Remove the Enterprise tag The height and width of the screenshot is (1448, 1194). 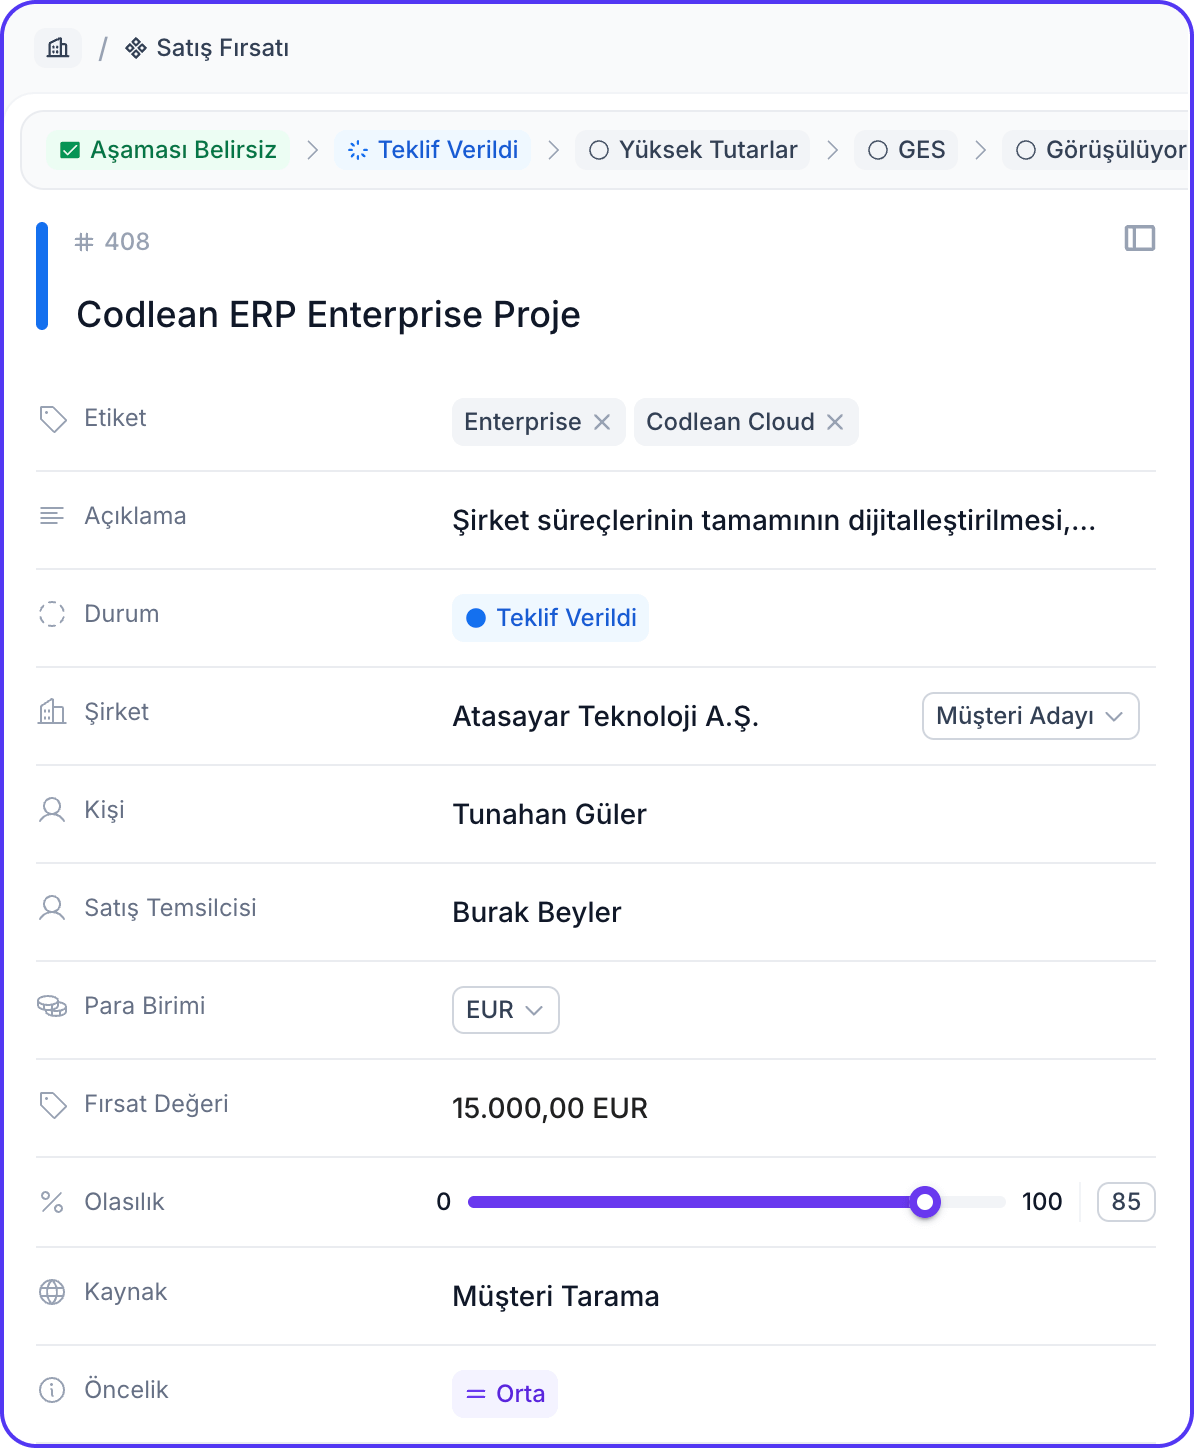click(602, 422)
